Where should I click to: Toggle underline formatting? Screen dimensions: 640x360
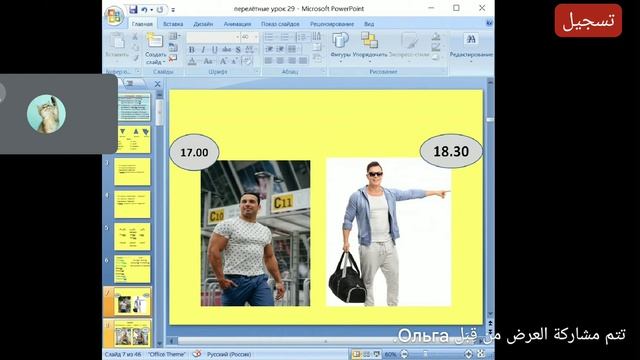pos(215,50)
